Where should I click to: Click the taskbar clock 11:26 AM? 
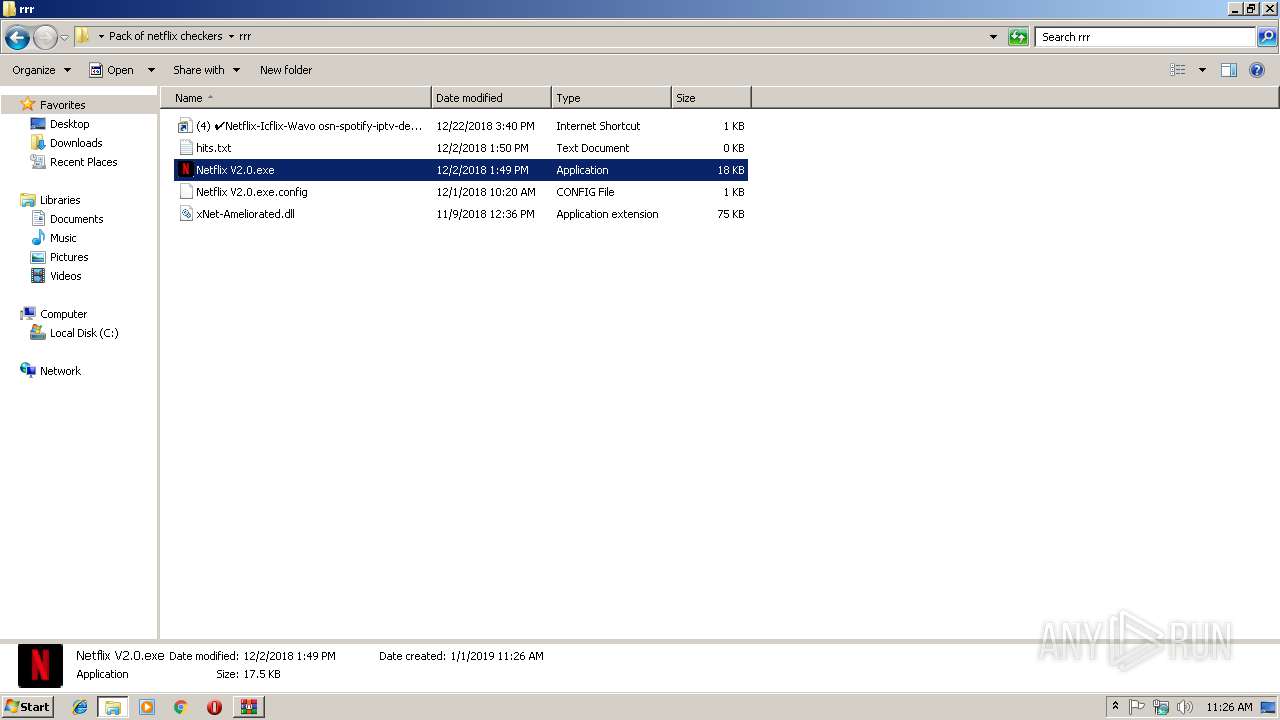[x=1229, y=707]
